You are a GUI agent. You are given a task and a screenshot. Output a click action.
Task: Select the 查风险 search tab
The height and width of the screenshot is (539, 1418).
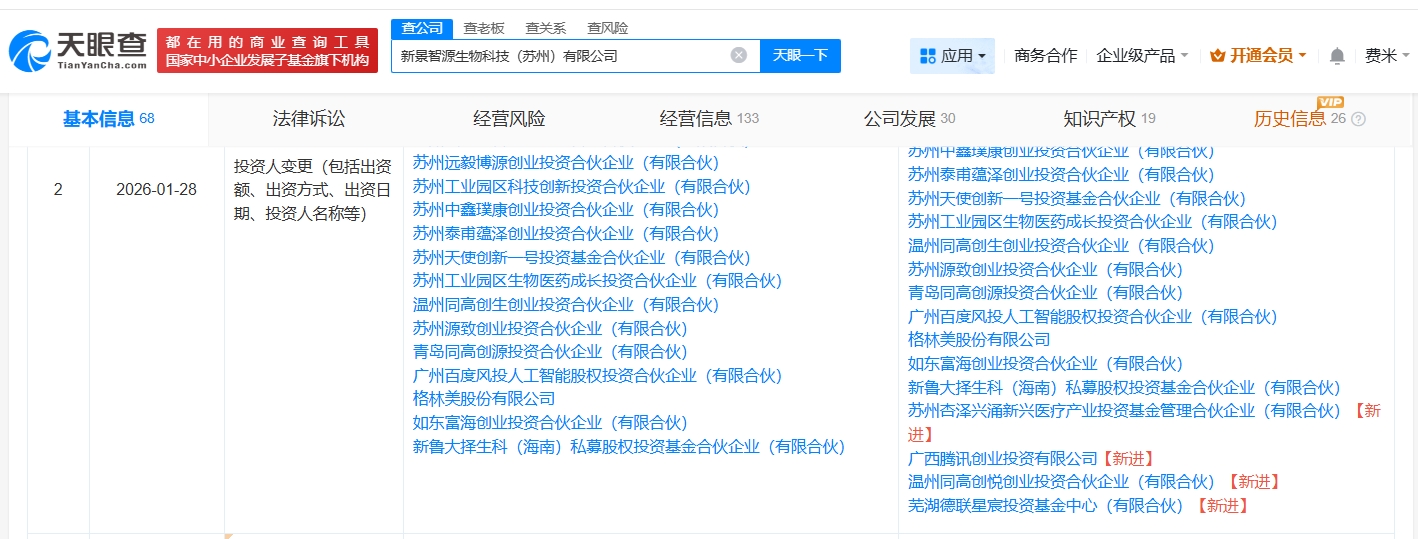607,28
